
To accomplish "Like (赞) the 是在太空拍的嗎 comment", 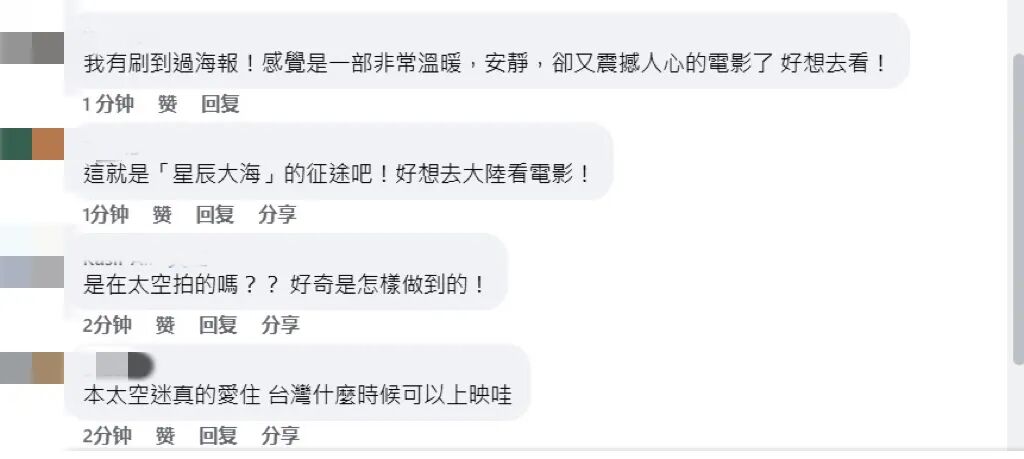I will coord(165,324).
